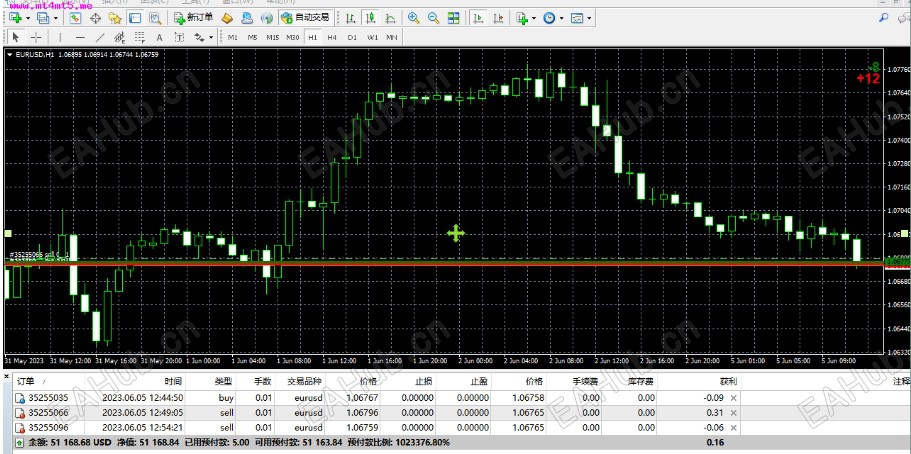This screenshot has height=454, width=911.
Task: Toggle chart shift icon
Action: pos(498,18)
